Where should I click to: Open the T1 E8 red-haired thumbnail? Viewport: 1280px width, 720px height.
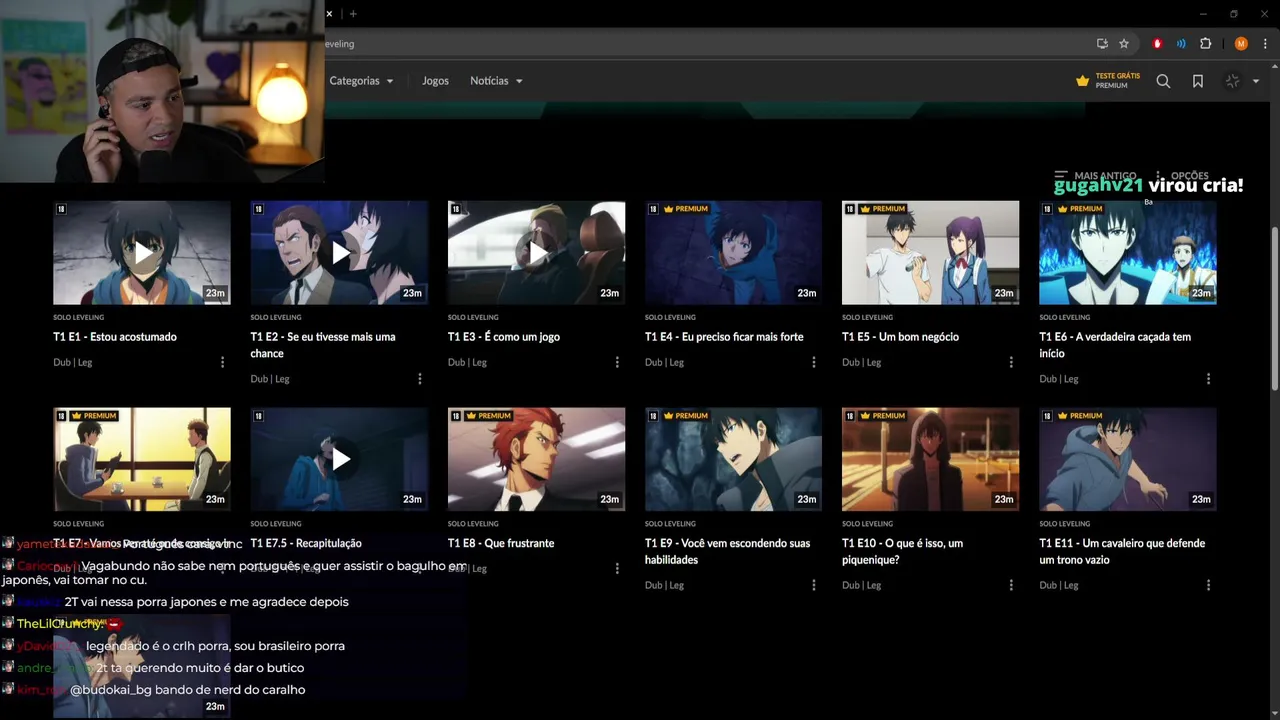pos(537,459)
